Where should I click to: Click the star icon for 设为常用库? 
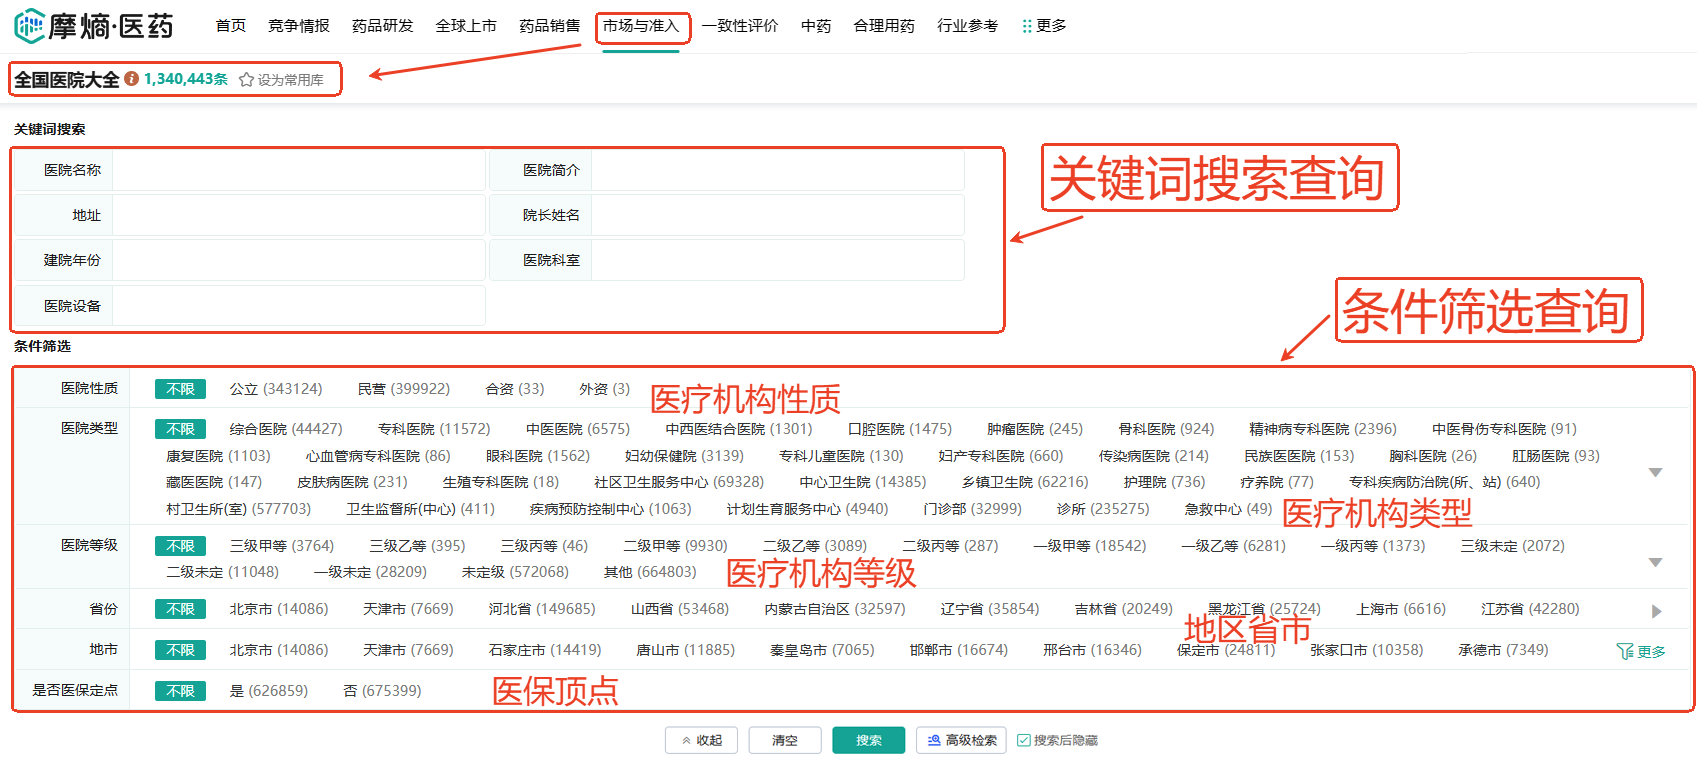246,80
